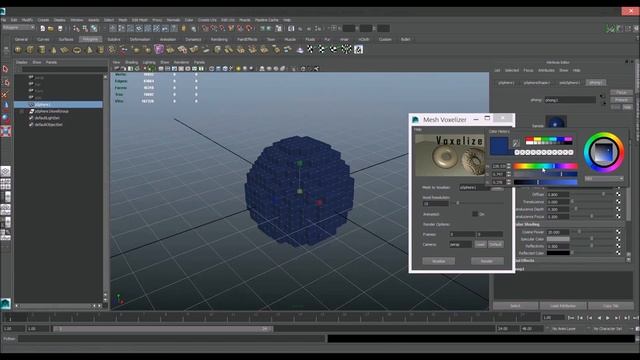Image resolution: width=640 pixels, height=360 pixels.
Task: Click the Copy Tab button
Action: click(611, 306)
